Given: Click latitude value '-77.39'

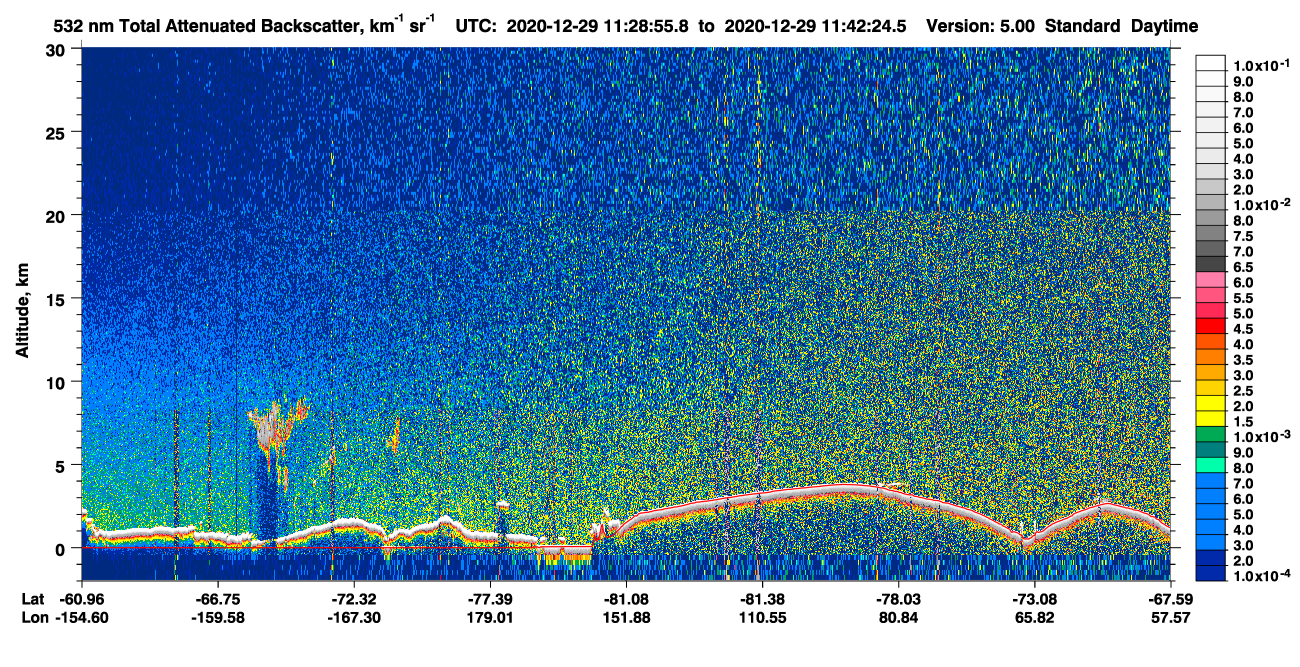Looking at the screenshot, I should (x=490, y=599).
